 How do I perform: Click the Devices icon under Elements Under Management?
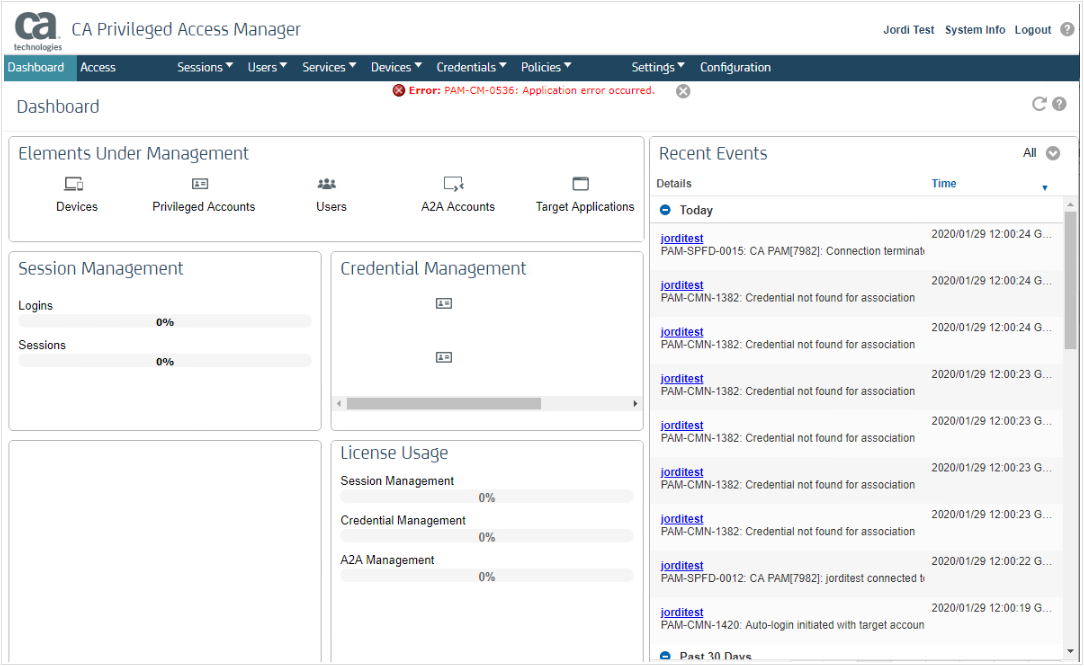[74, 184]
